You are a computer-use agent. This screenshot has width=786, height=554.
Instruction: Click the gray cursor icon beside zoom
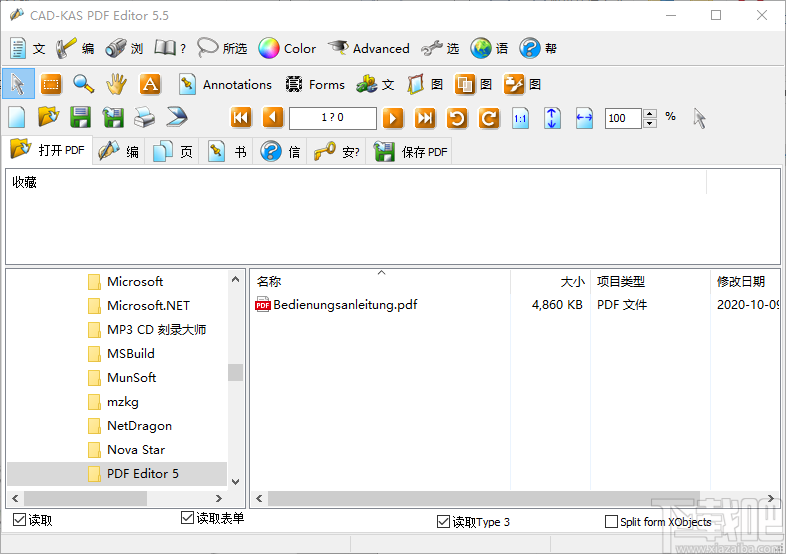pyautogui.click(x=700, y=118)
